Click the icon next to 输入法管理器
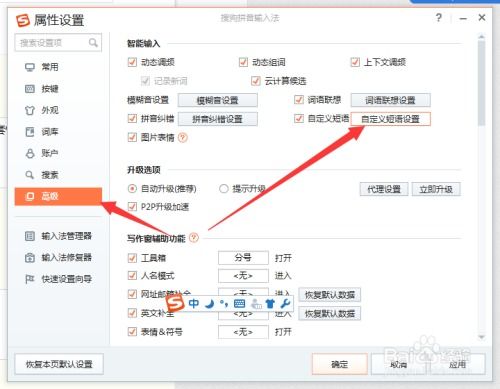The height and width of the screenshot is (389, 500). tap(30, 236)
